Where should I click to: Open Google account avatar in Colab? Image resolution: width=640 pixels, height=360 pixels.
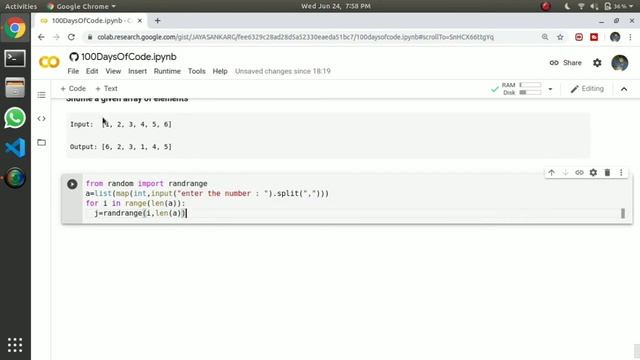[x=620, y=63]
